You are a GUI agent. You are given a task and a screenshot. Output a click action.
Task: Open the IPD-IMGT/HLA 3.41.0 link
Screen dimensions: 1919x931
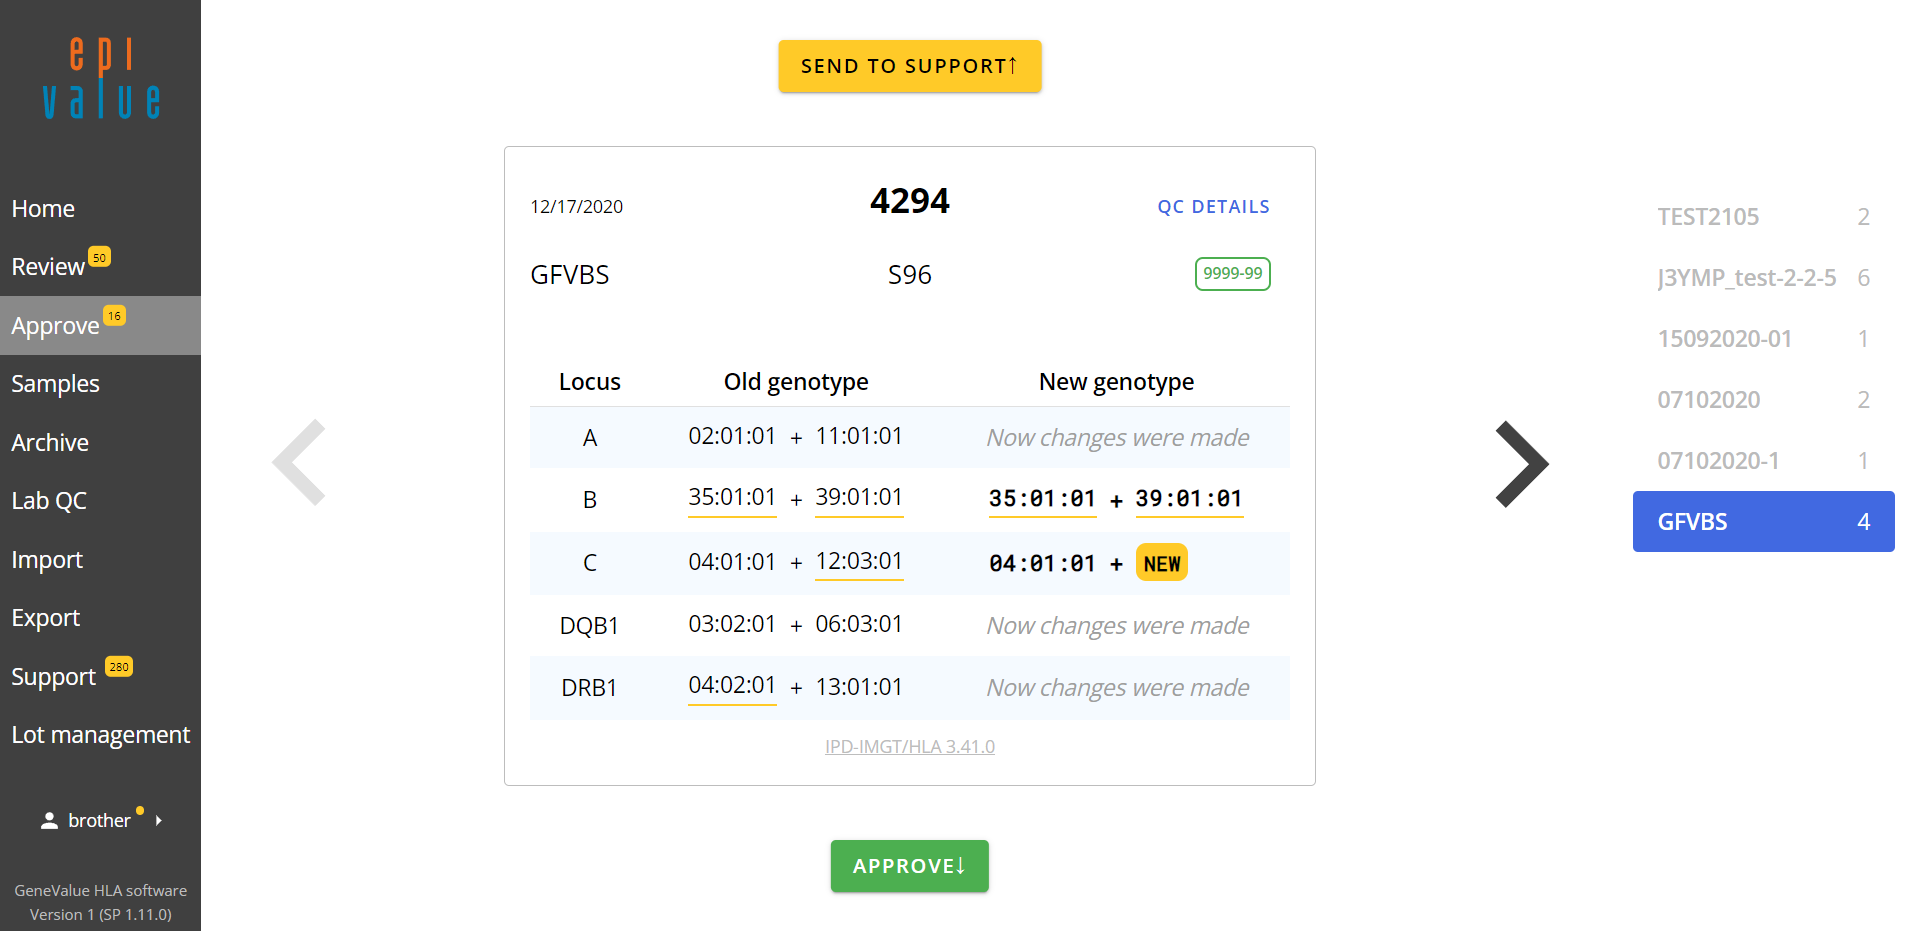909,747
